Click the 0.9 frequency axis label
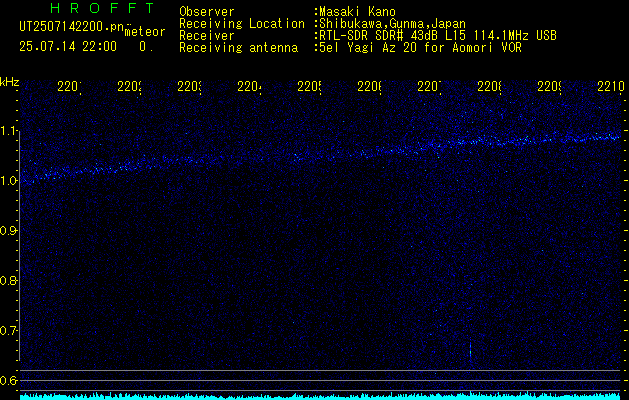 [9, 231]
